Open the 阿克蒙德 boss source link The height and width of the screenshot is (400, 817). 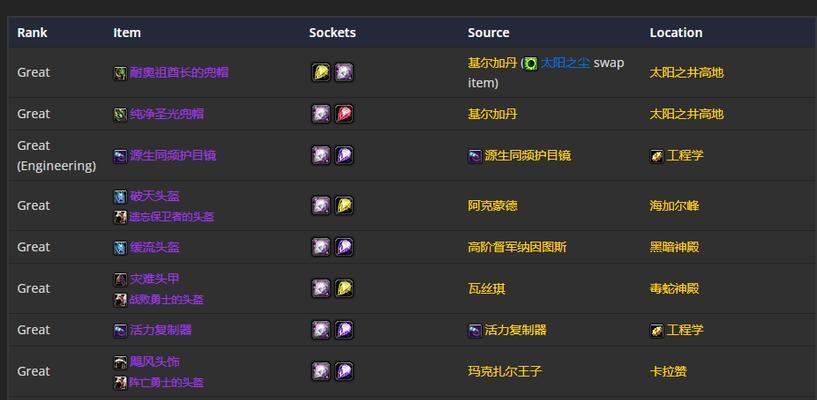pyautogui.click(x=492, y=205)
